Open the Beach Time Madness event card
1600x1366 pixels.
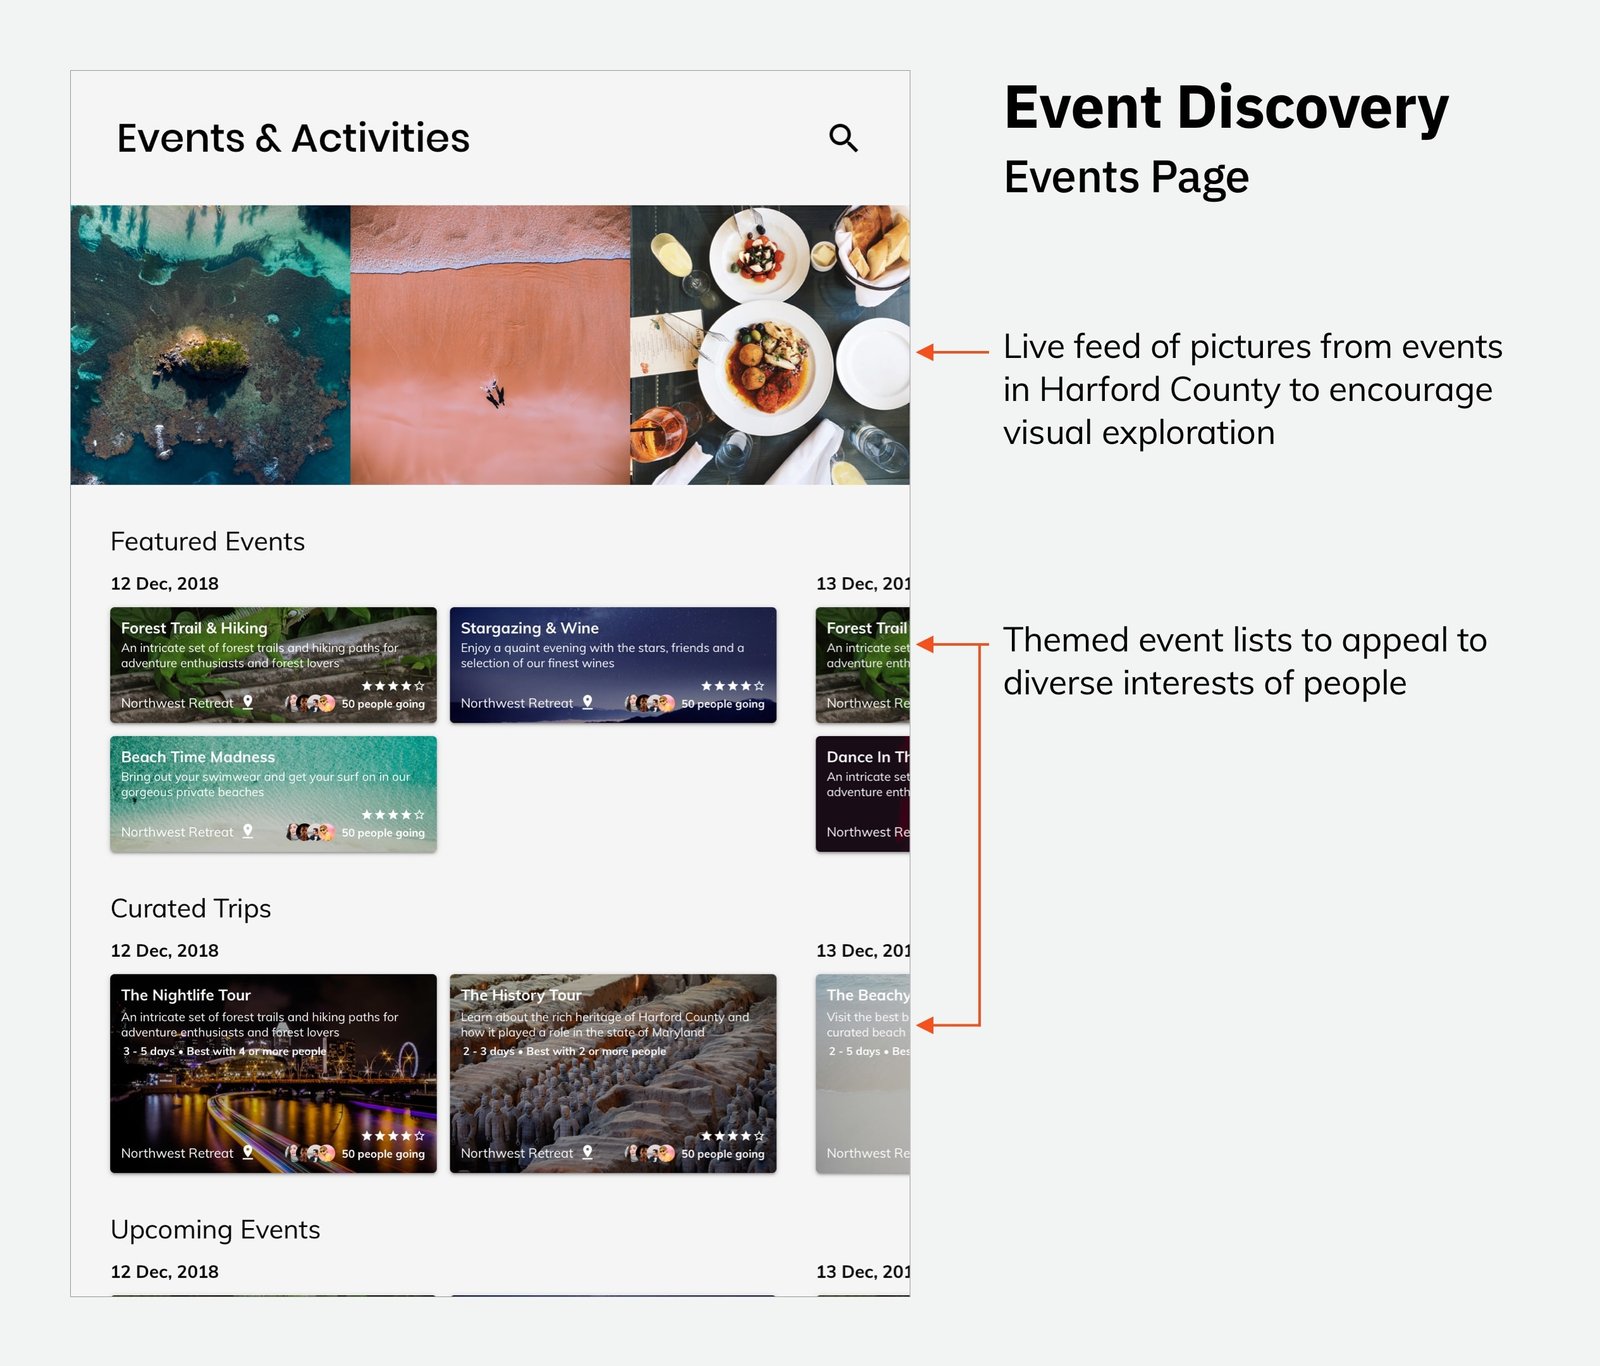[x=273, y=794]
